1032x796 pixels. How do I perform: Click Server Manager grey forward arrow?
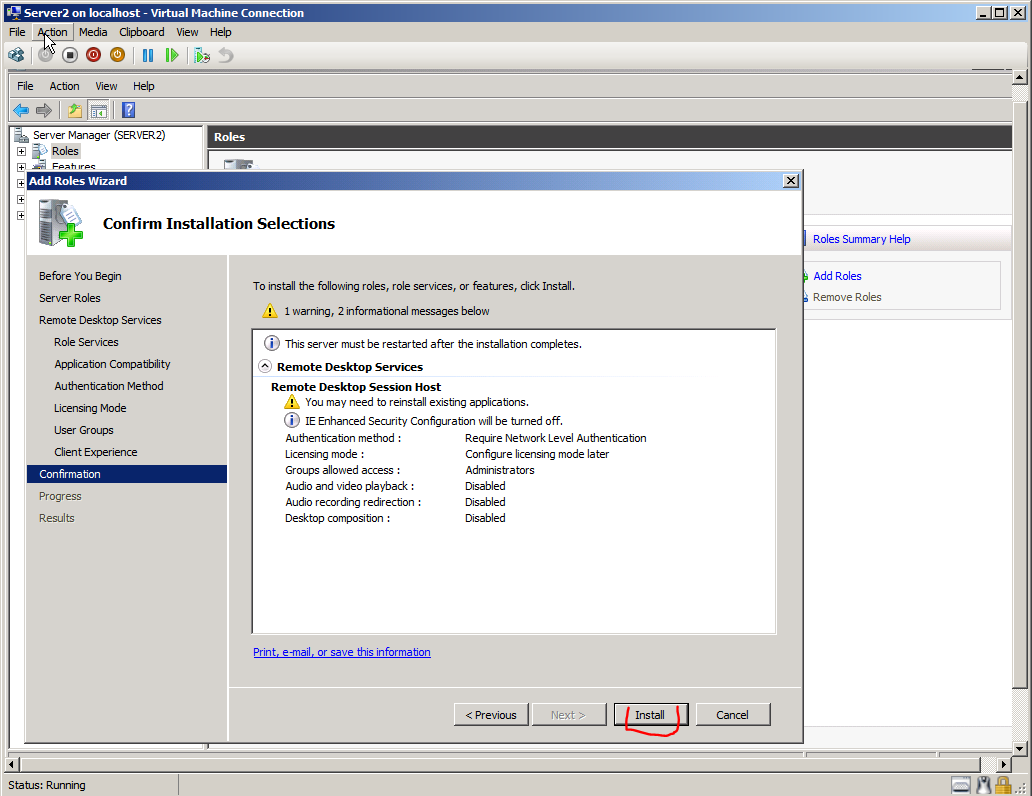click(x=44, y=111)
